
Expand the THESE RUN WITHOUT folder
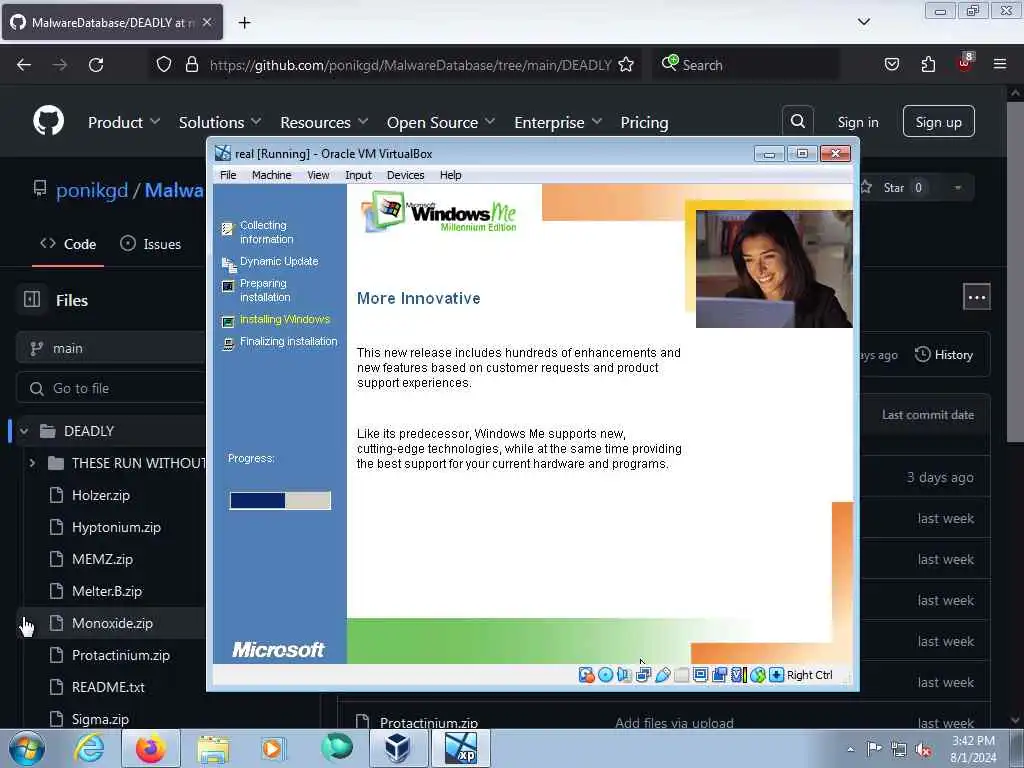(x=32, y=463)
